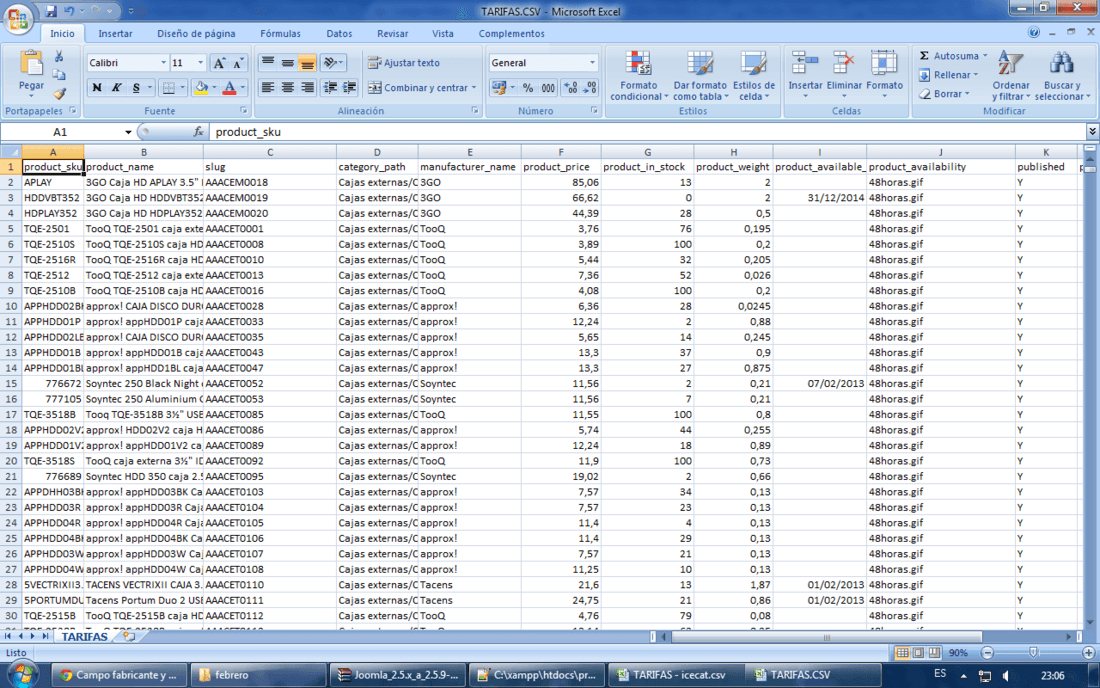The width and height of the screenshot is (1100, 688).
Task: Align text to bottom of cell
Action: tap(307, 63)
